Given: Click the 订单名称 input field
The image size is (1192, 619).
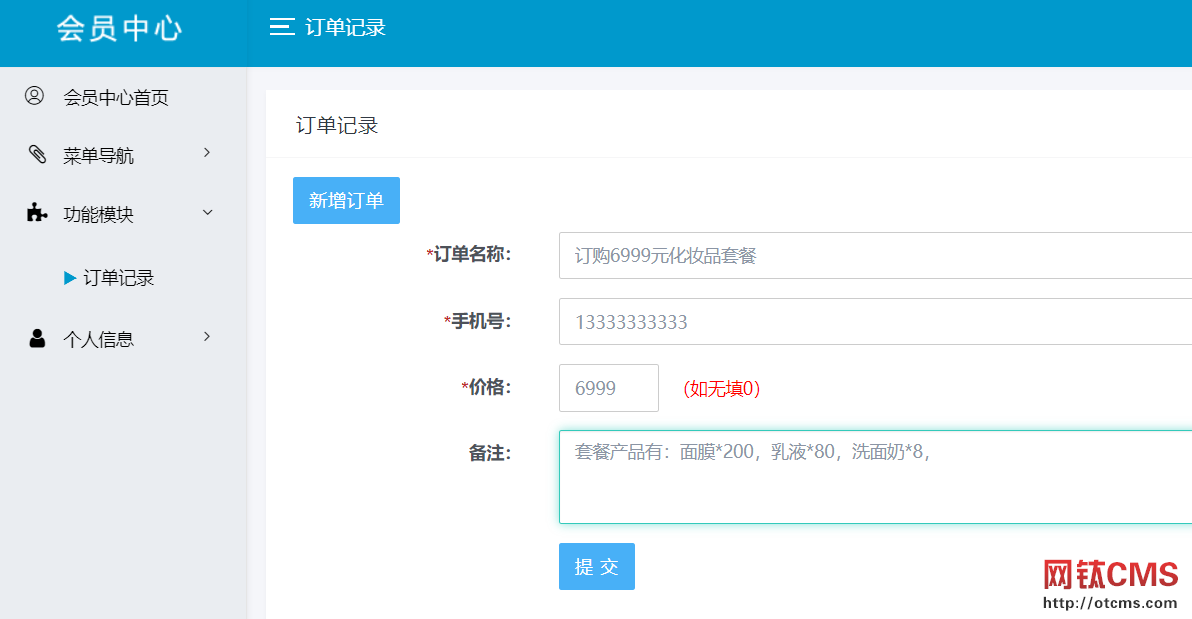Looking at the screenshot, I should (800, 256).
